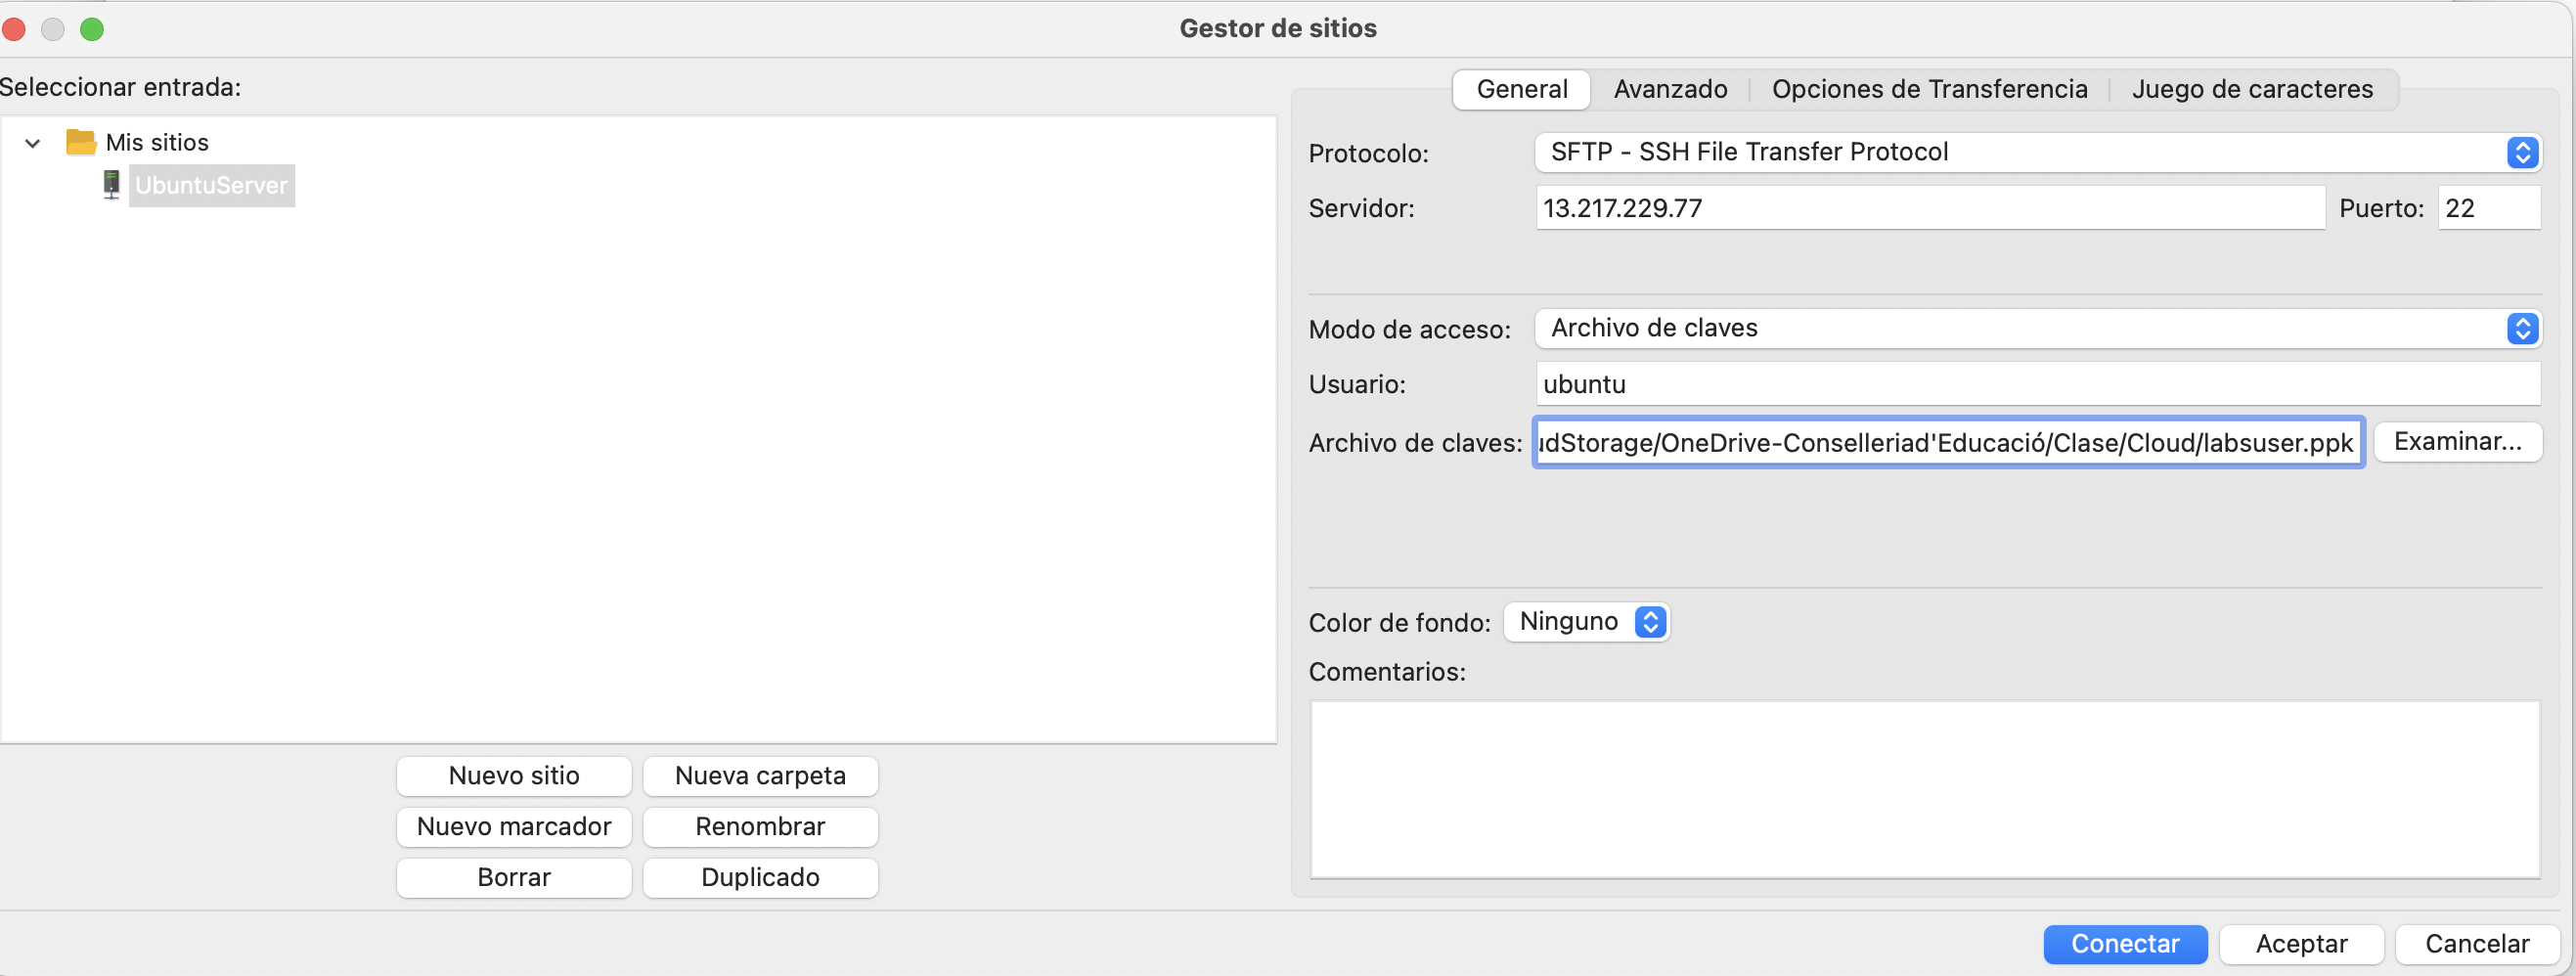Image resolution: width=2576 pixels, height=976 pixels.
Task: Open the Juego de caracteres tab
Action: pos(2251,89)
